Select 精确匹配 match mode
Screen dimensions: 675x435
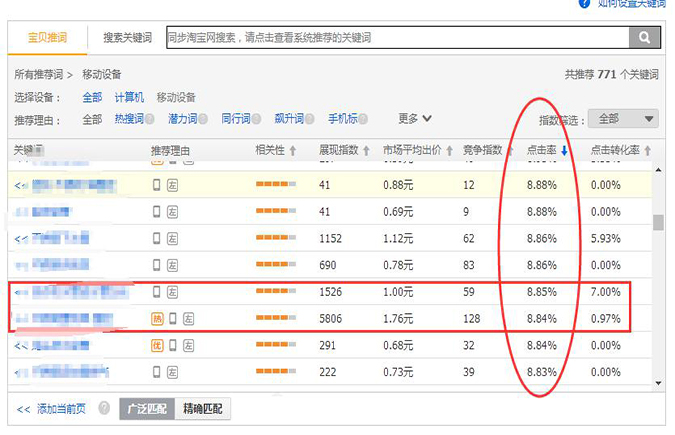(203, 409)
